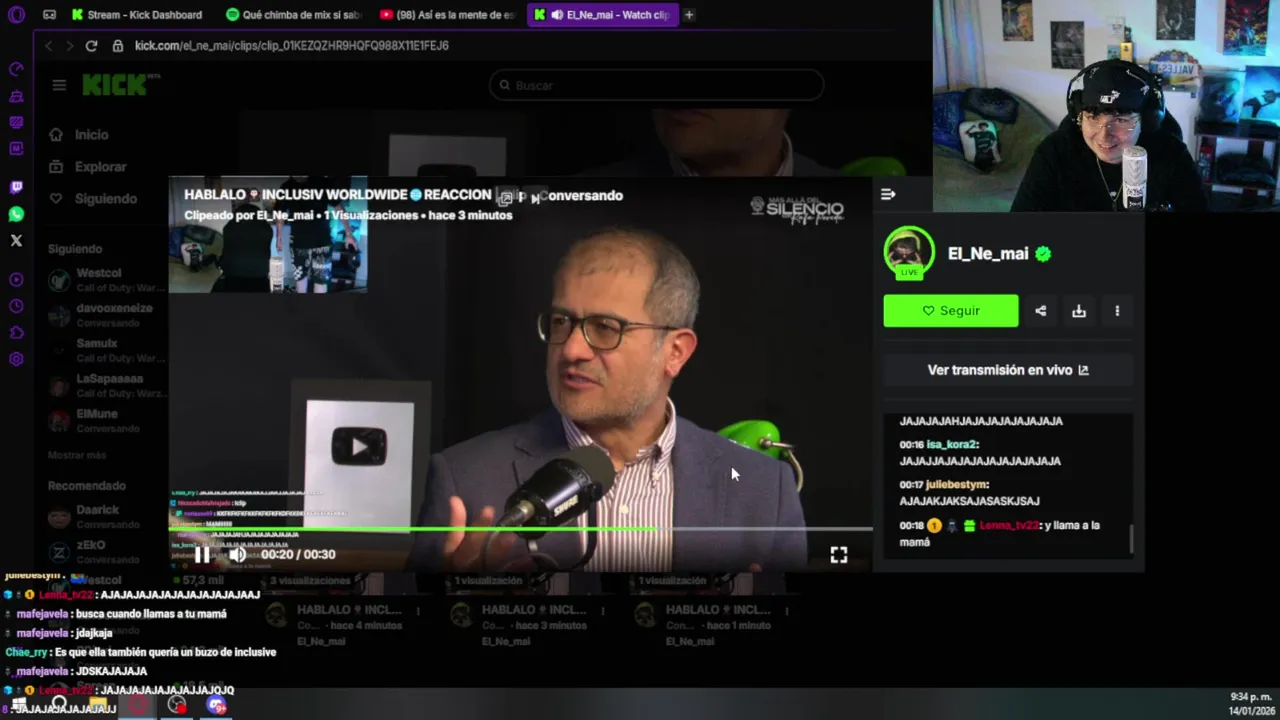Open the Kick hamburger menu
This screenshot has height=720, width=1280.
point(59,85)
